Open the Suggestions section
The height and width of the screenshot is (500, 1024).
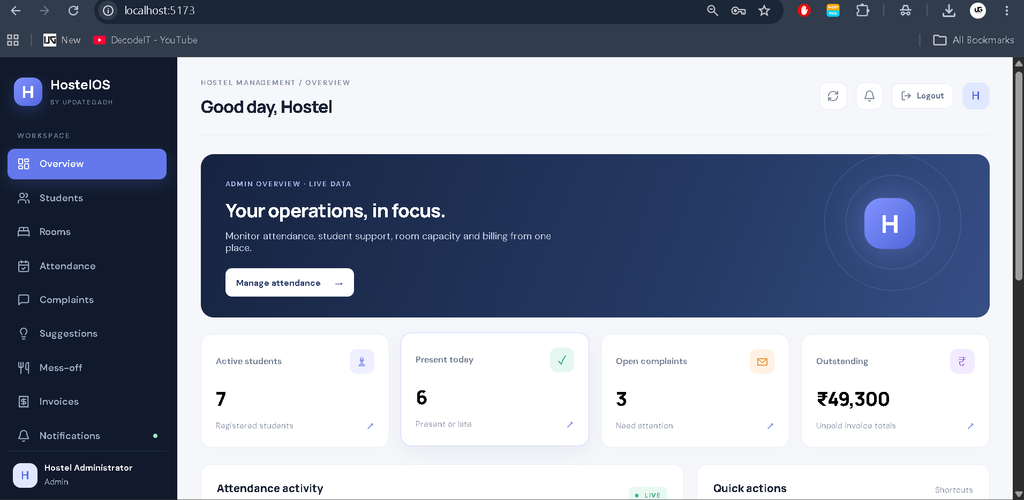point(87,334)
